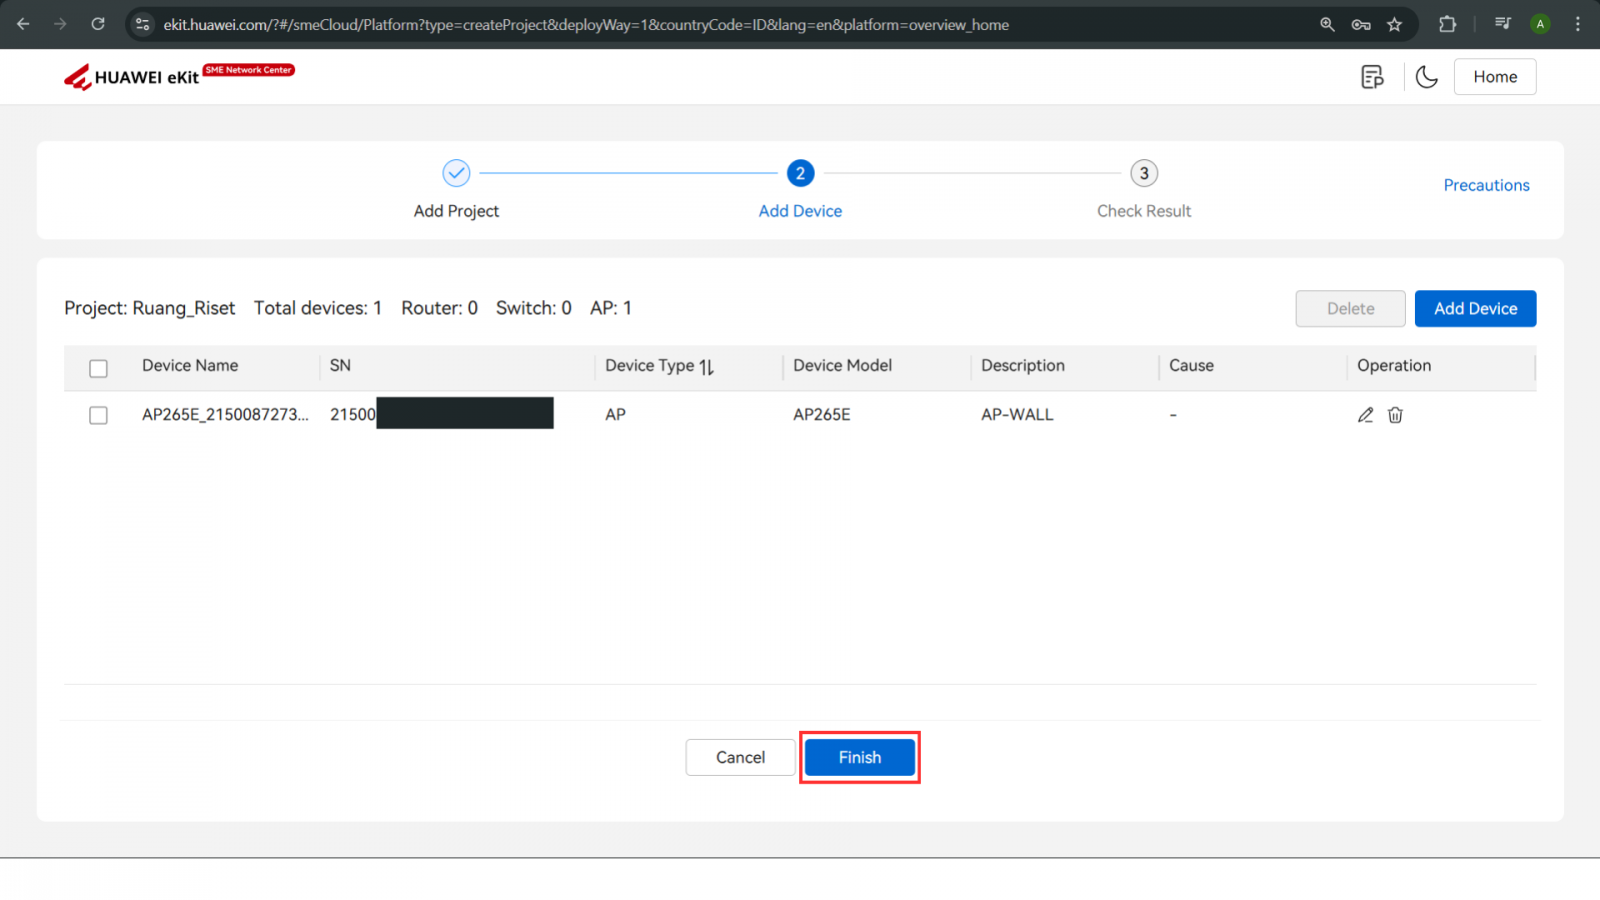This screenshot has width=1600, height=900.
Task: Click the edit pencil icon for AP265E device
Action: point(1365,415)
